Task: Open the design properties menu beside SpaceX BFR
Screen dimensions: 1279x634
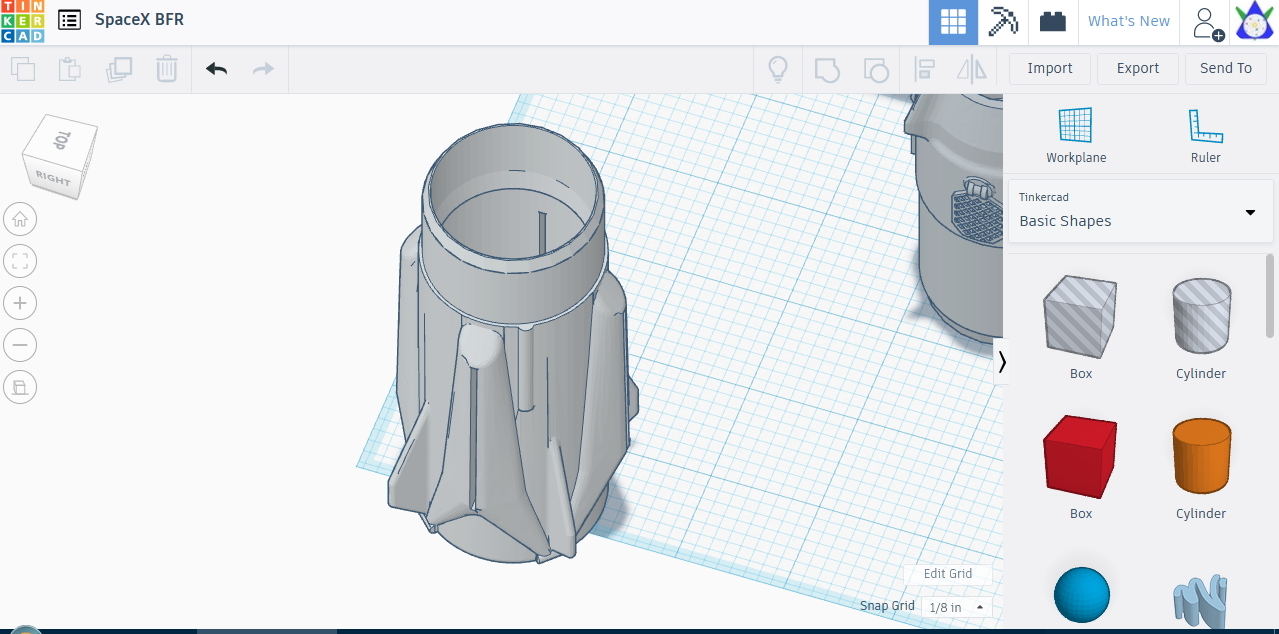Action: click(68, 19)
